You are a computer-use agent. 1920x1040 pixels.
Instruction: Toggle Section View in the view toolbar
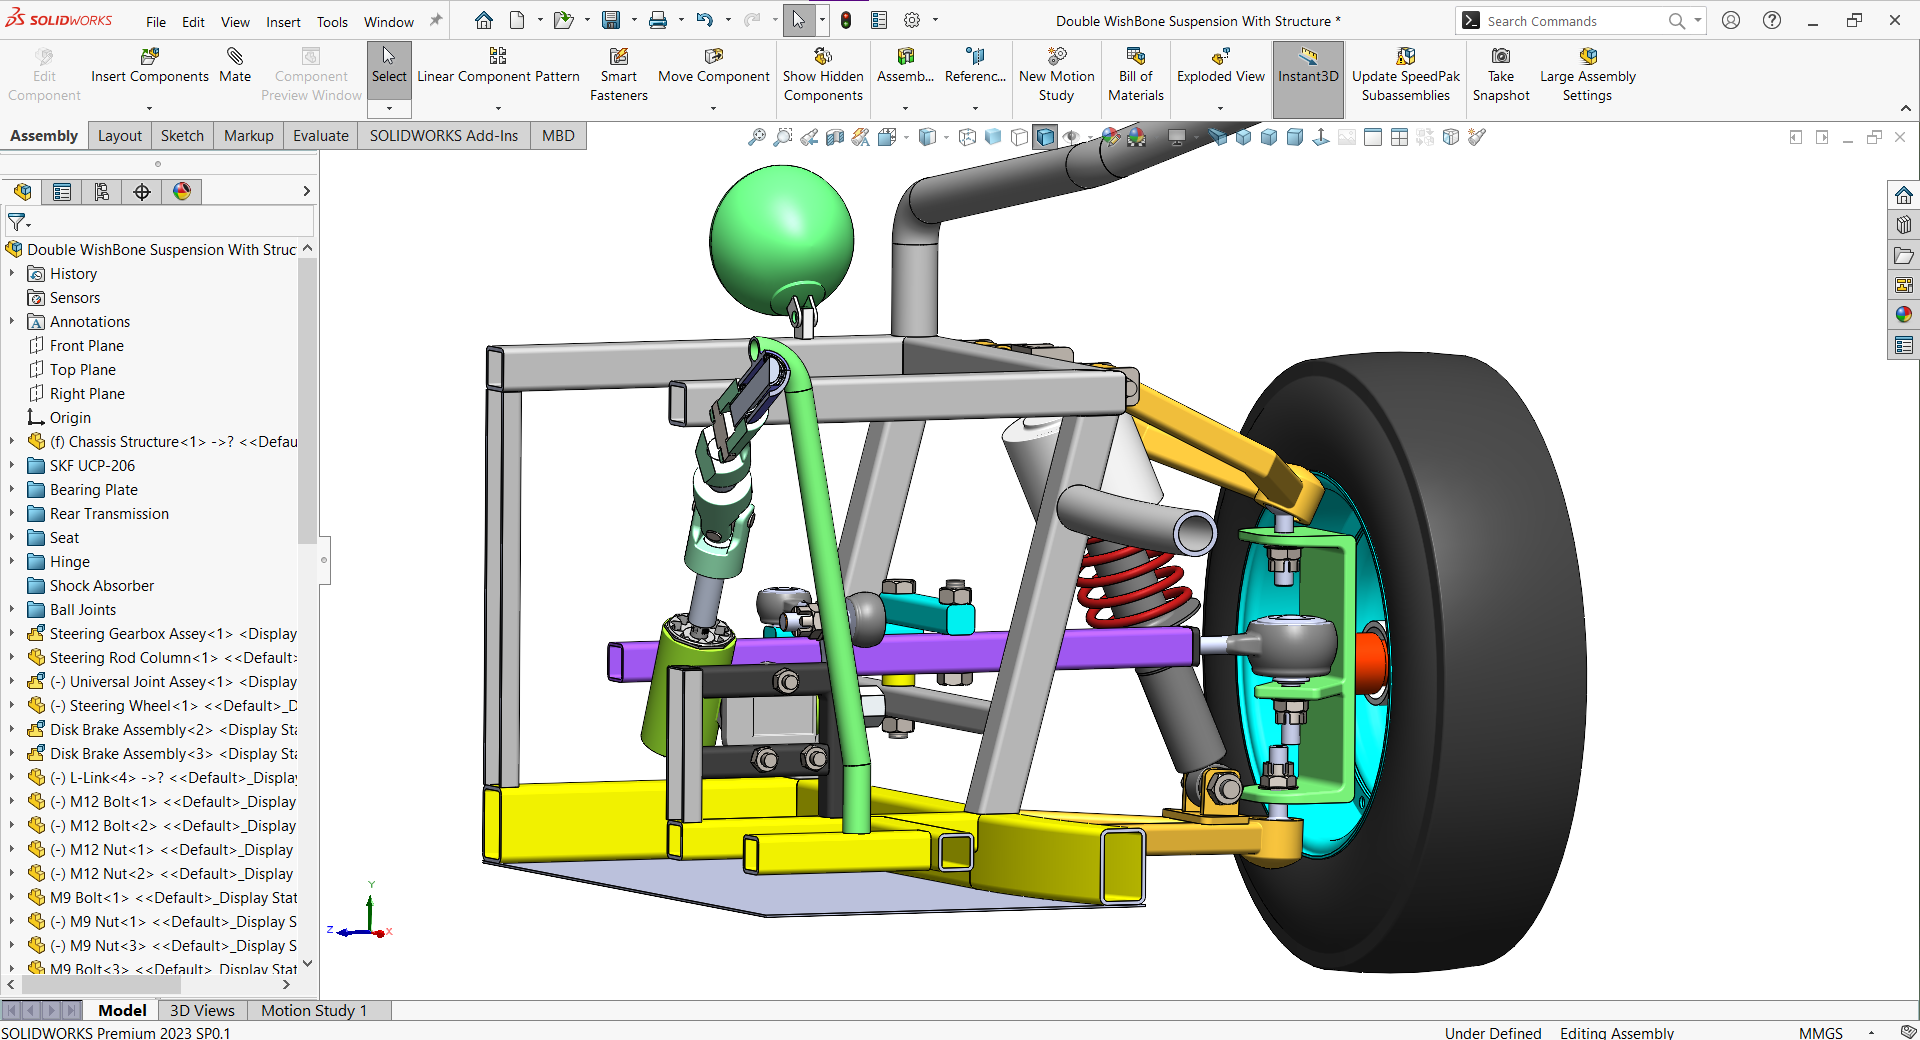835,137
